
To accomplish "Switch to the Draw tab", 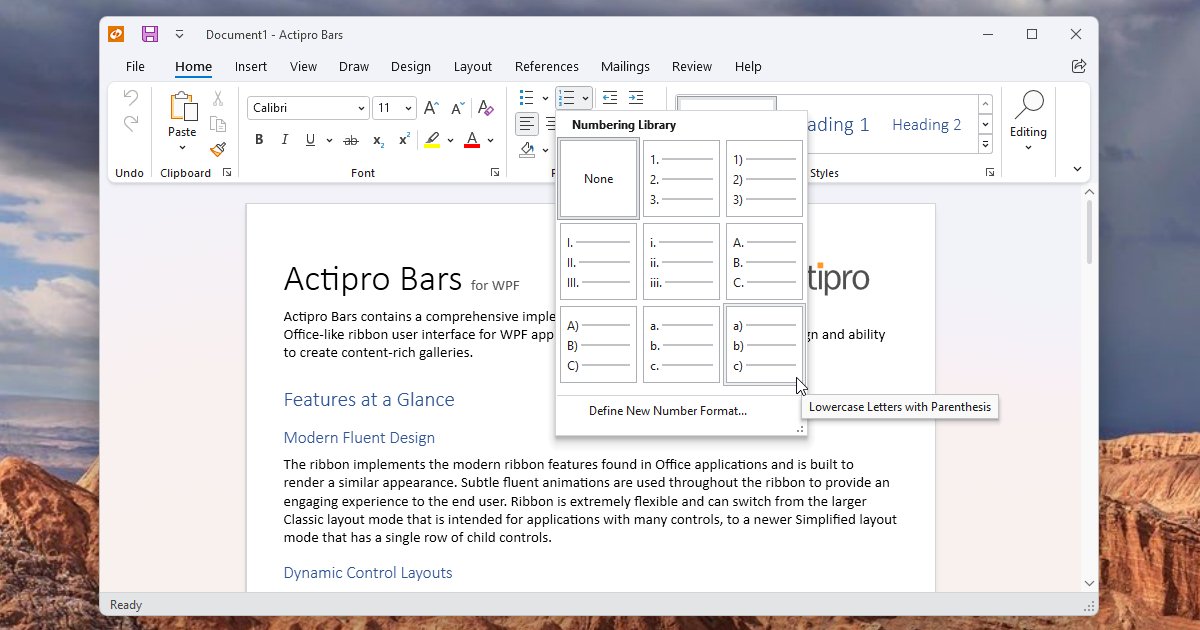I will [354, 66].
